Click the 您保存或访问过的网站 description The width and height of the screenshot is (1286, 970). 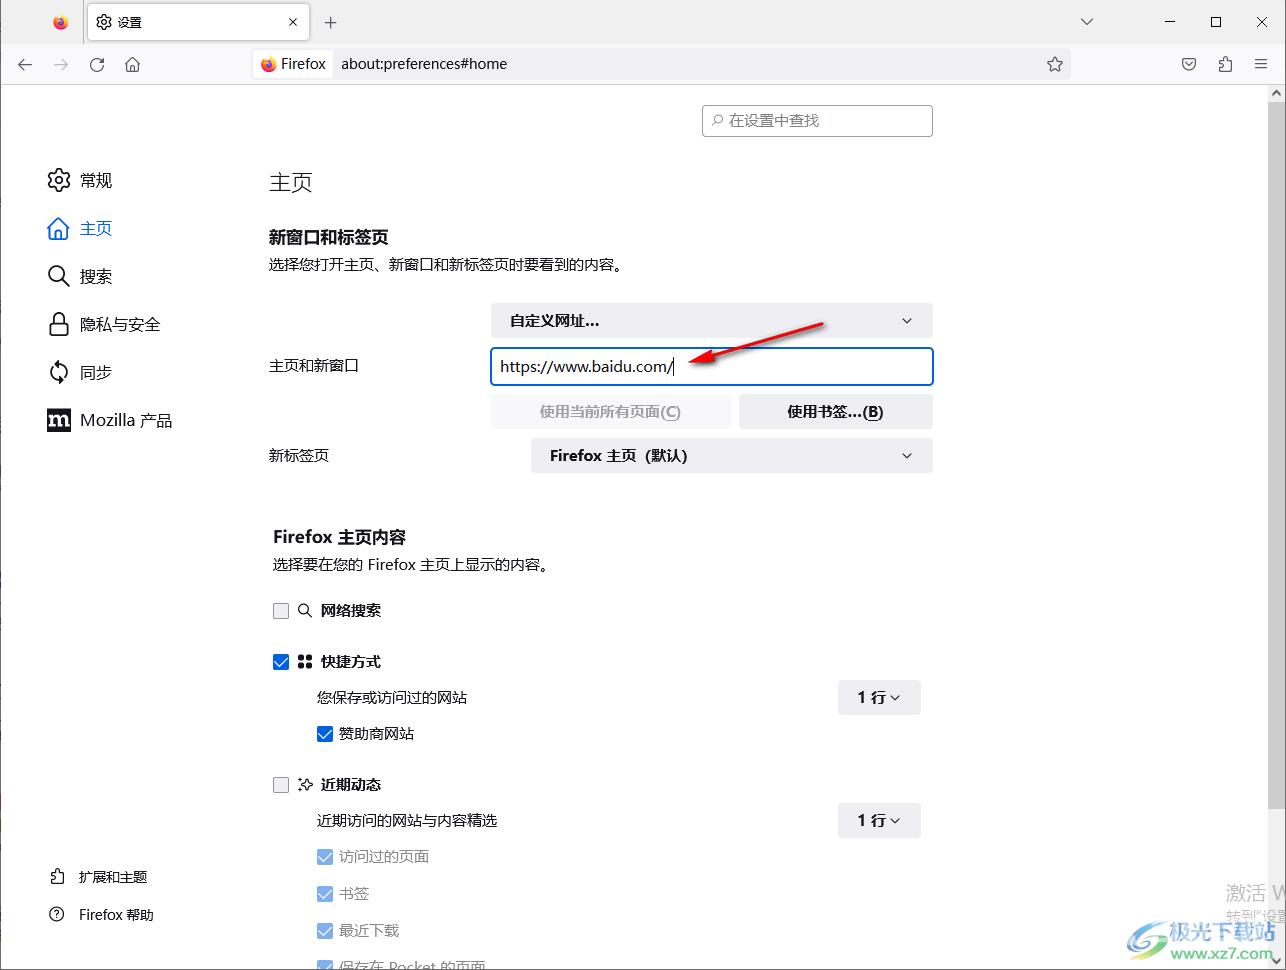pos(392,697)
